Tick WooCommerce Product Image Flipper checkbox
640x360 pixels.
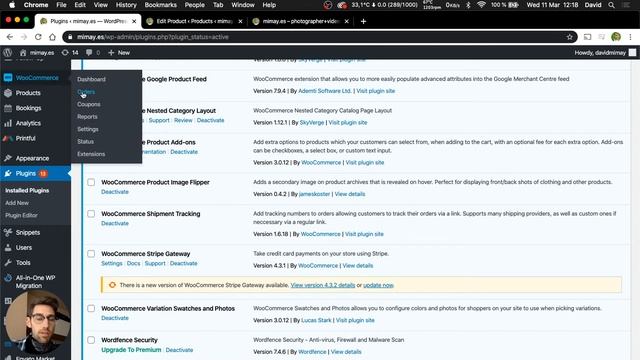pyautogui.click(x=91, y=182)
